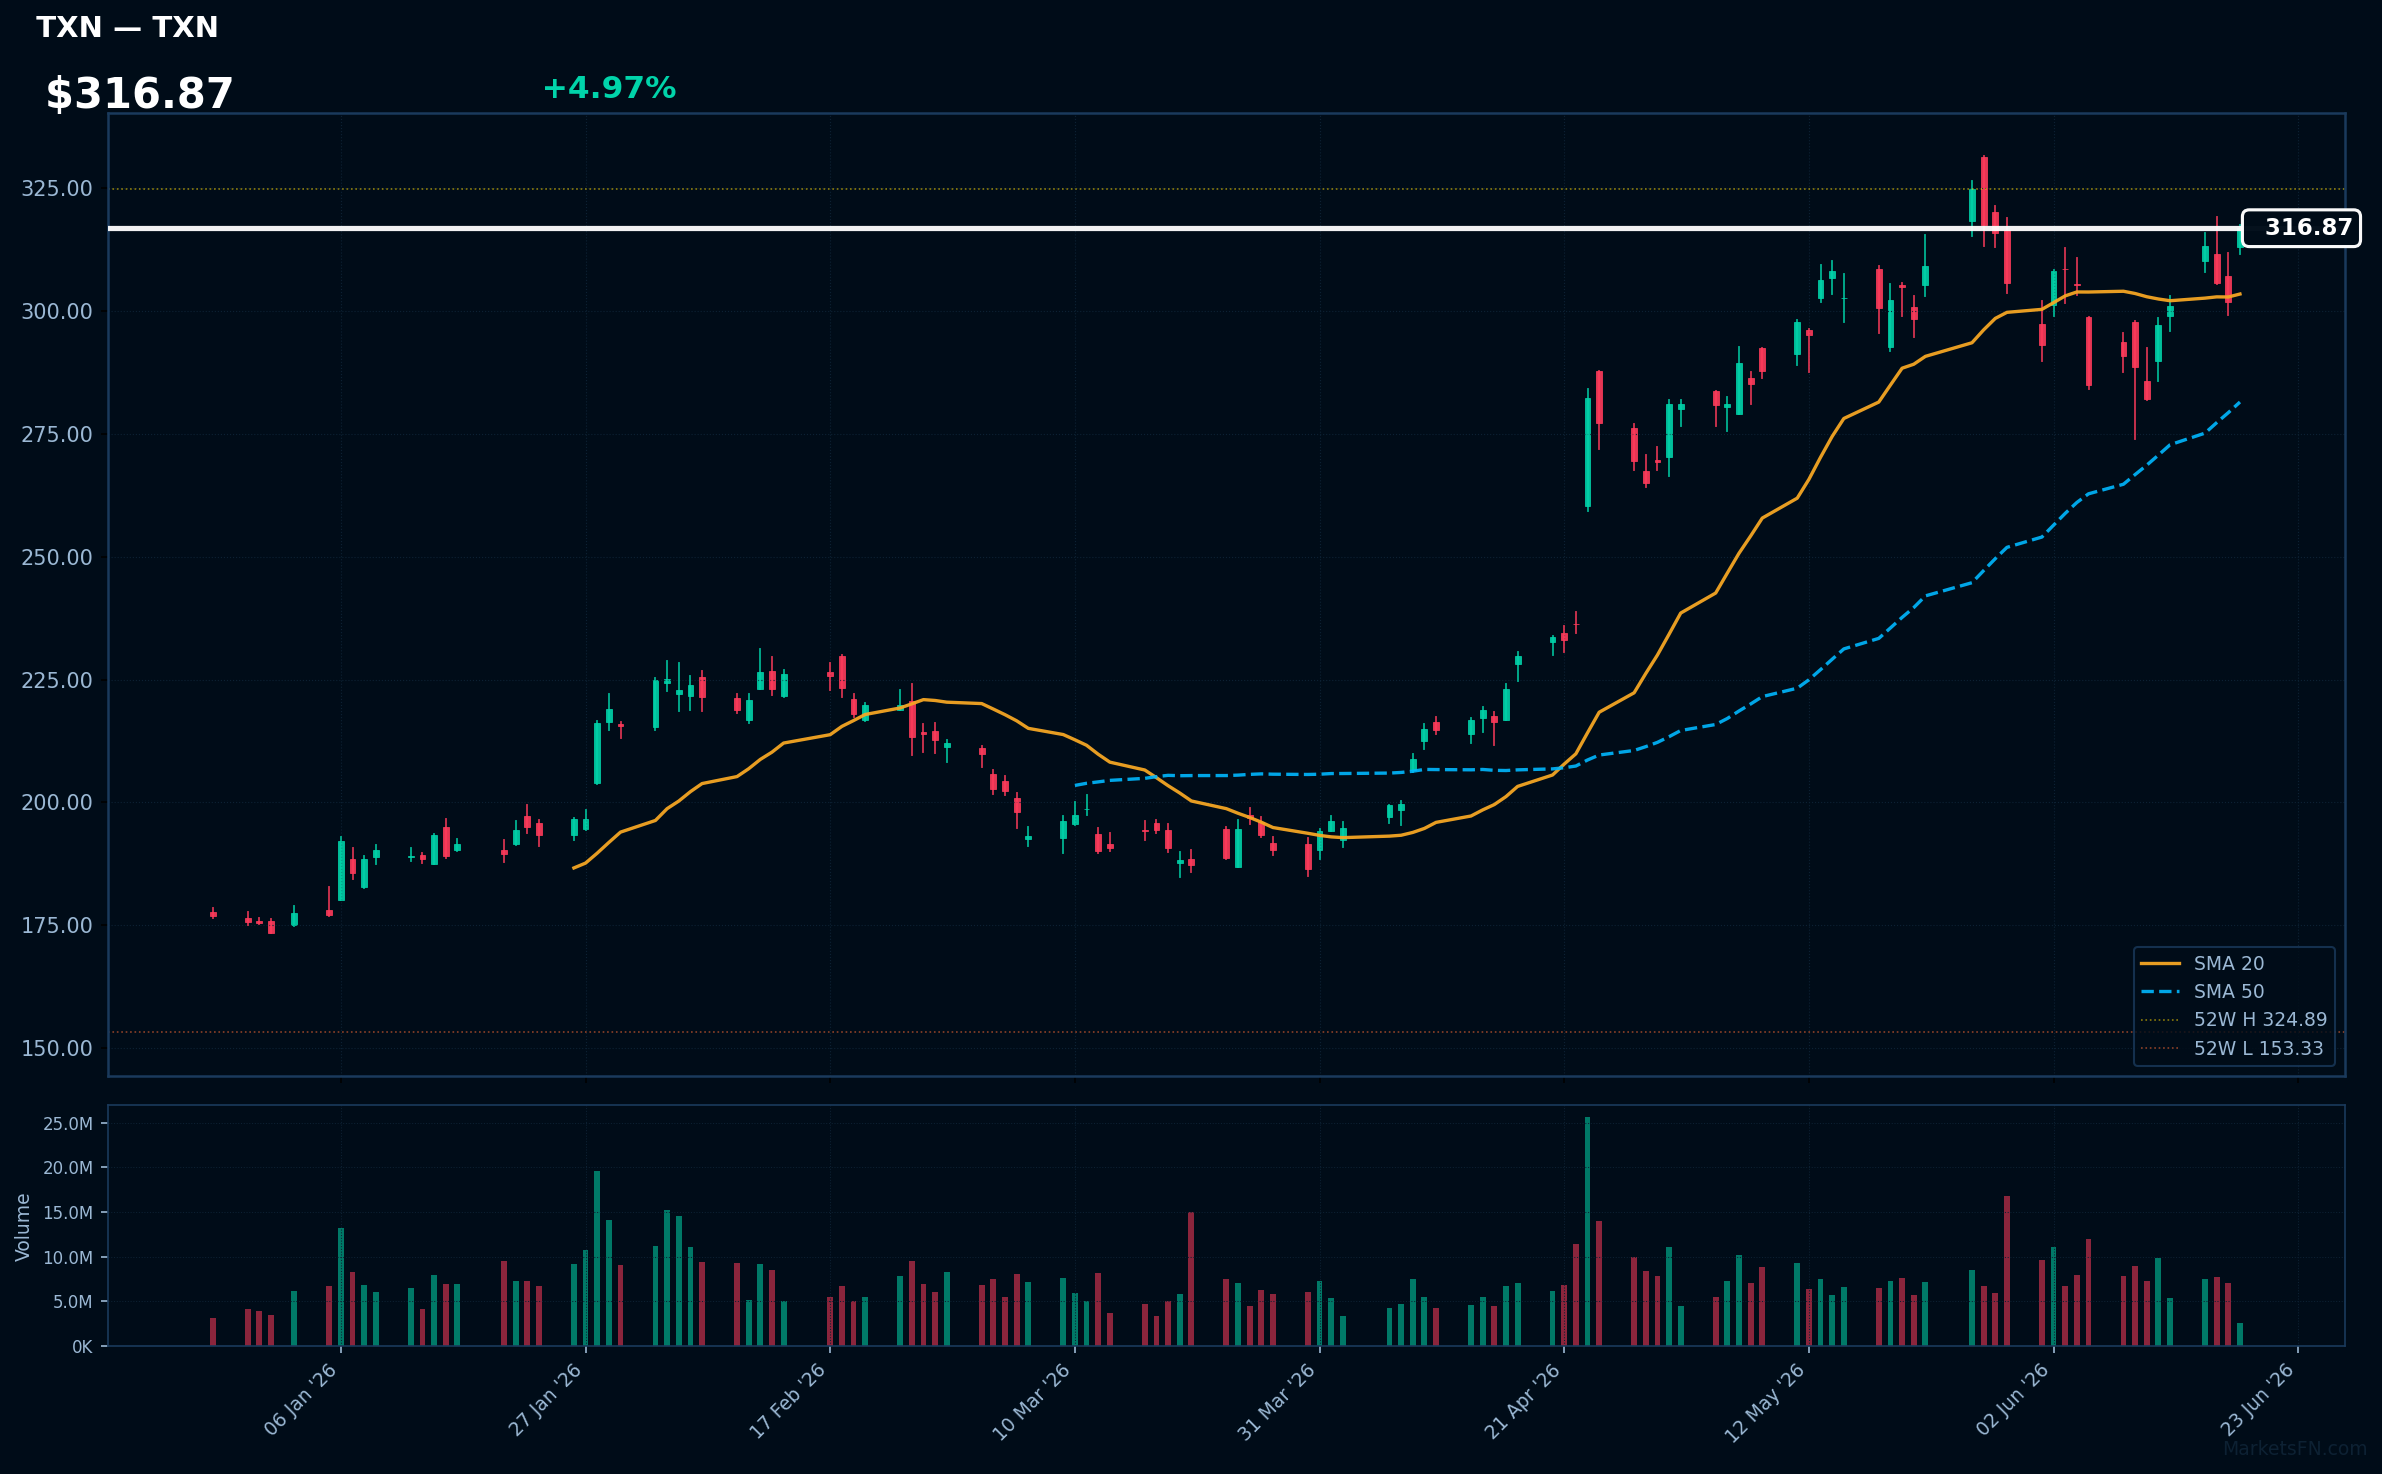Screen dimensions: 2382x1474
Task: Click the 175.00 price axis label
Action: [57, 926]
